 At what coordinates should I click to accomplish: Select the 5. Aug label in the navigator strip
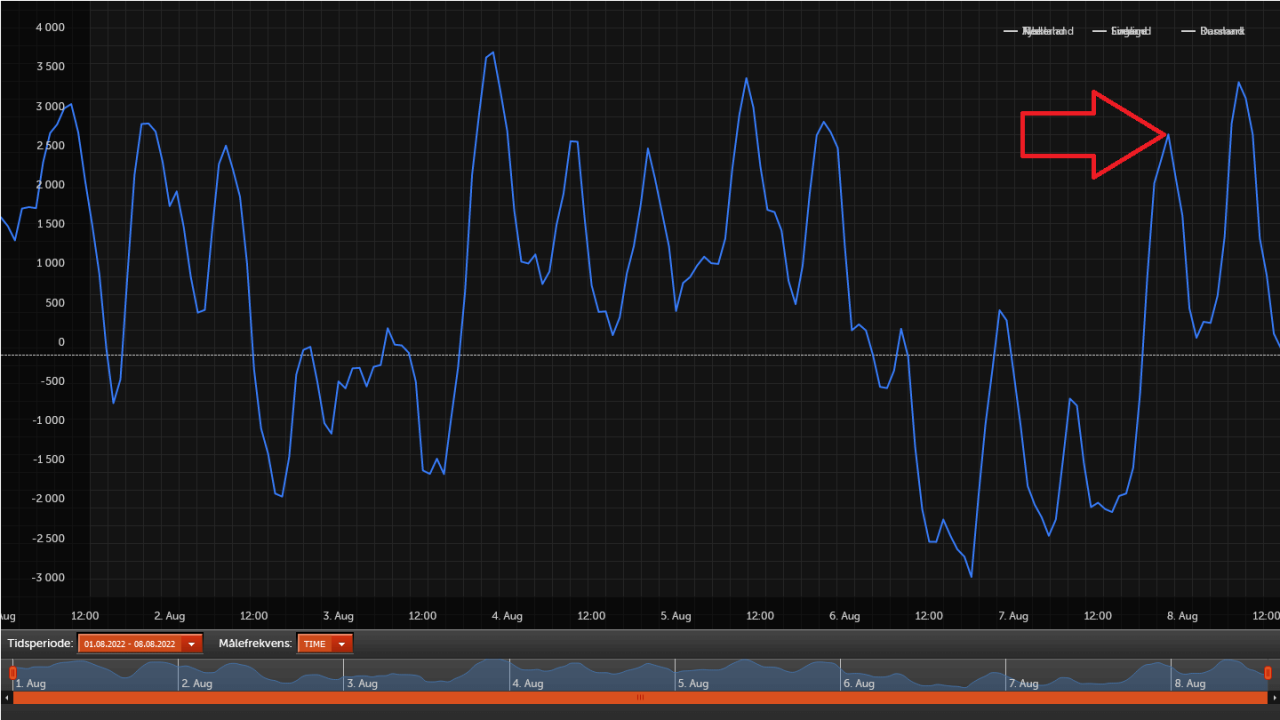694,684
